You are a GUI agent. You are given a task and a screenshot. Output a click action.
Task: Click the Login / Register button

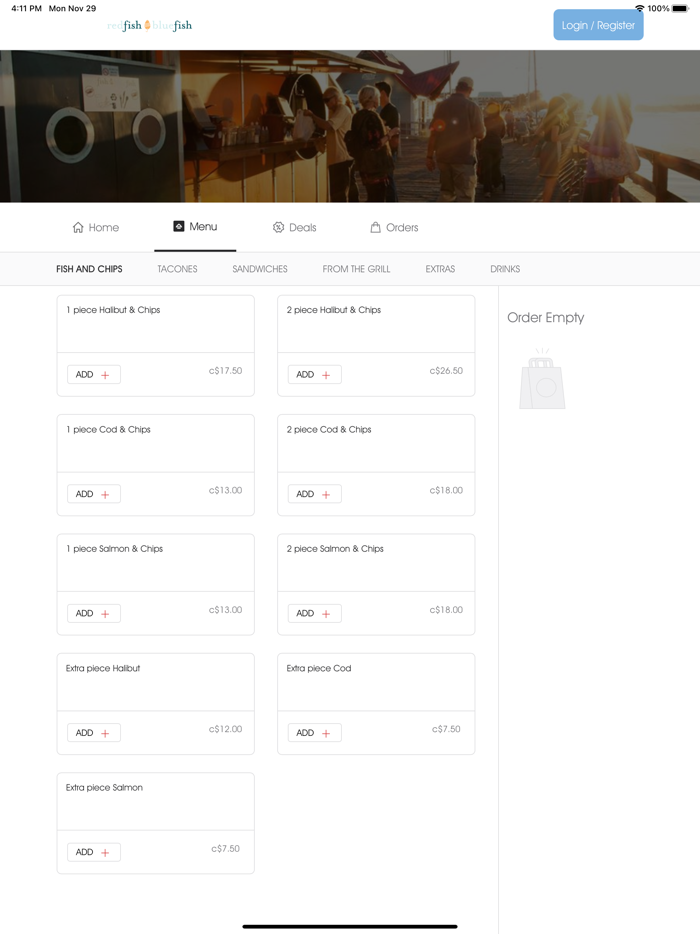click(x=598, y=25)
